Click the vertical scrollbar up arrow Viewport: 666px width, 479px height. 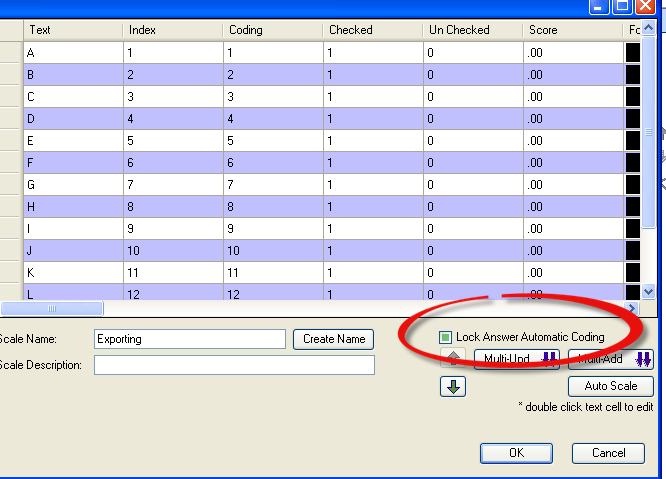coord(648,28)
